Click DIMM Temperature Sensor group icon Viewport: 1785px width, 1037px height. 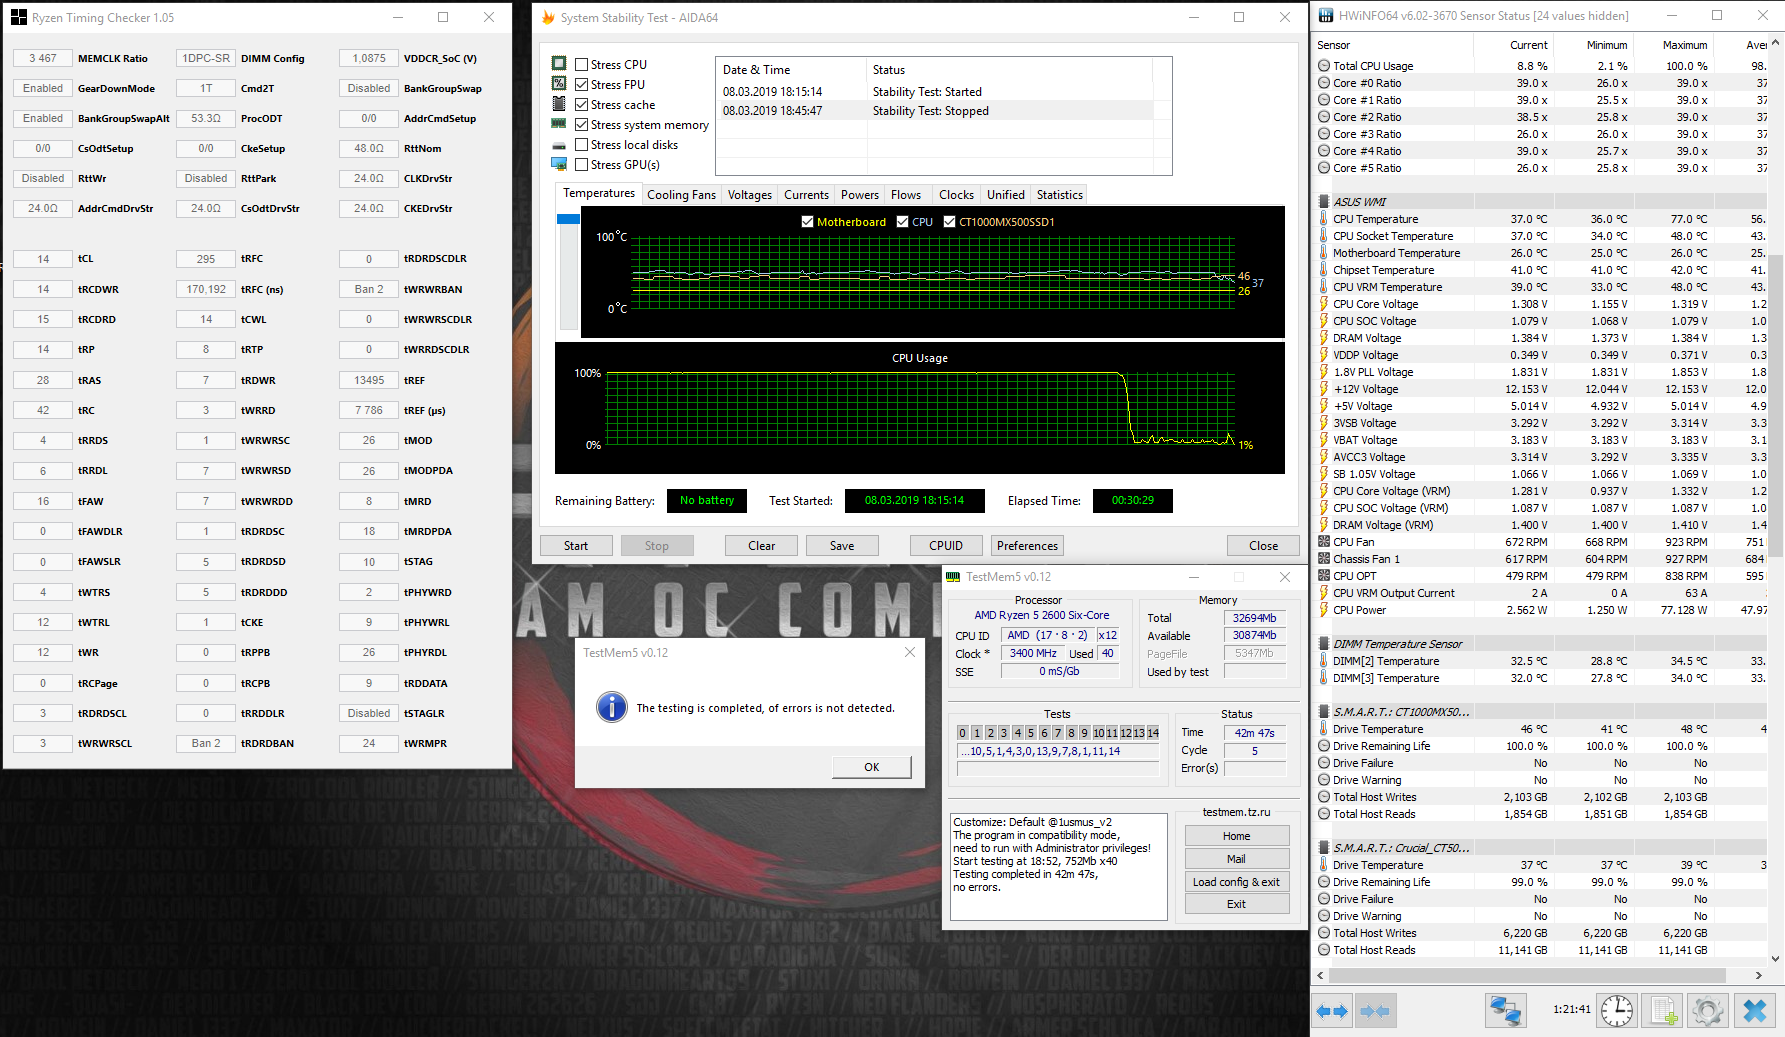[x=1324, y=644]
